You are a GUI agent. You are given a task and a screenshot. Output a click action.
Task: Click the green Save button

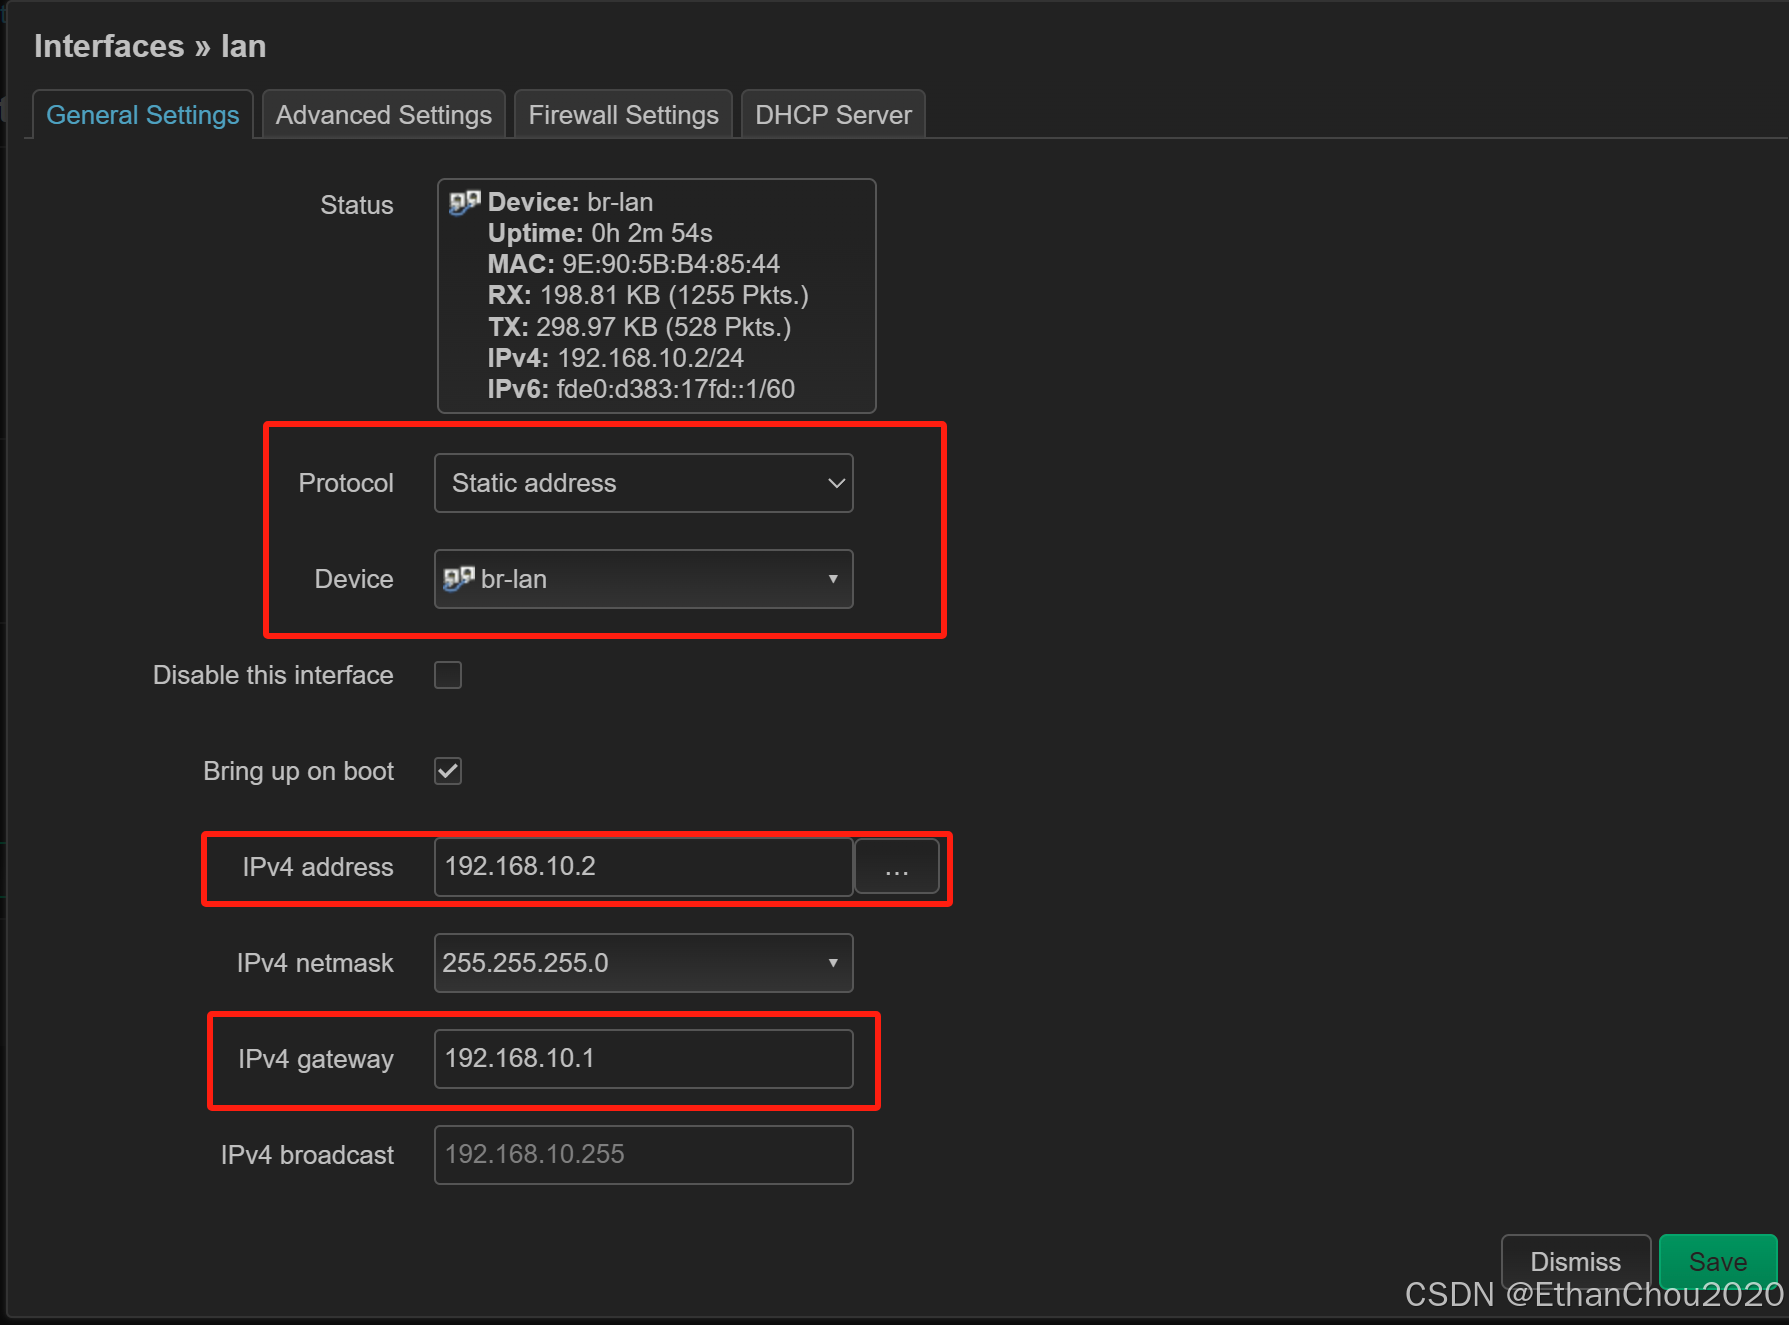[1718, 1262]
